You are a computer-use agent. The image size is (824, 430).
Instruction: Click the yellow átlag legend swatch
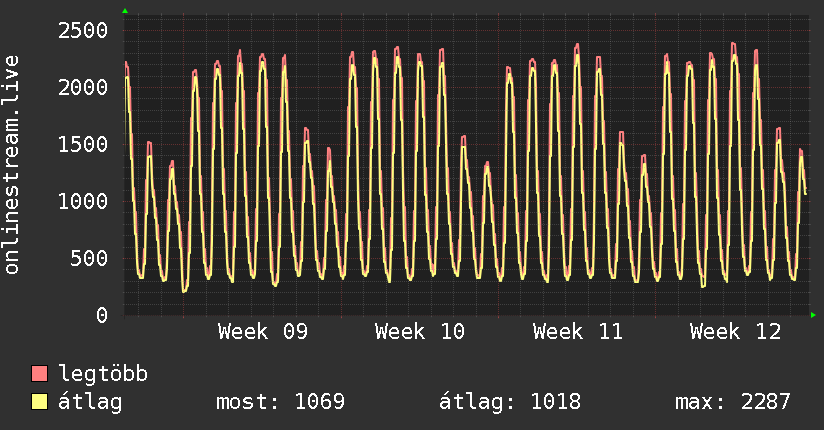[x=40, y=402]
